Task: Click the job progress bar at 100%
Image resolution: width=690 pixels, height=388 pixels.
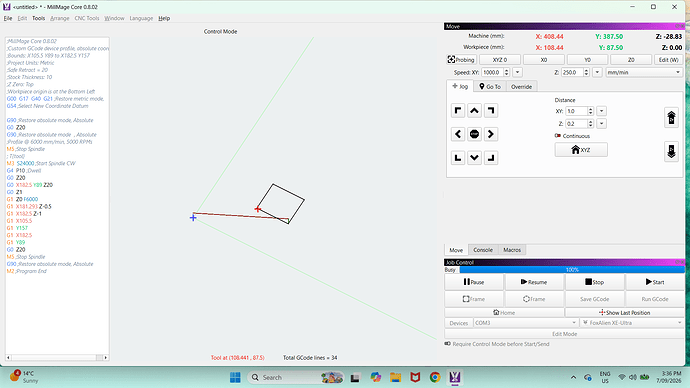Action: tap(572, 270)
